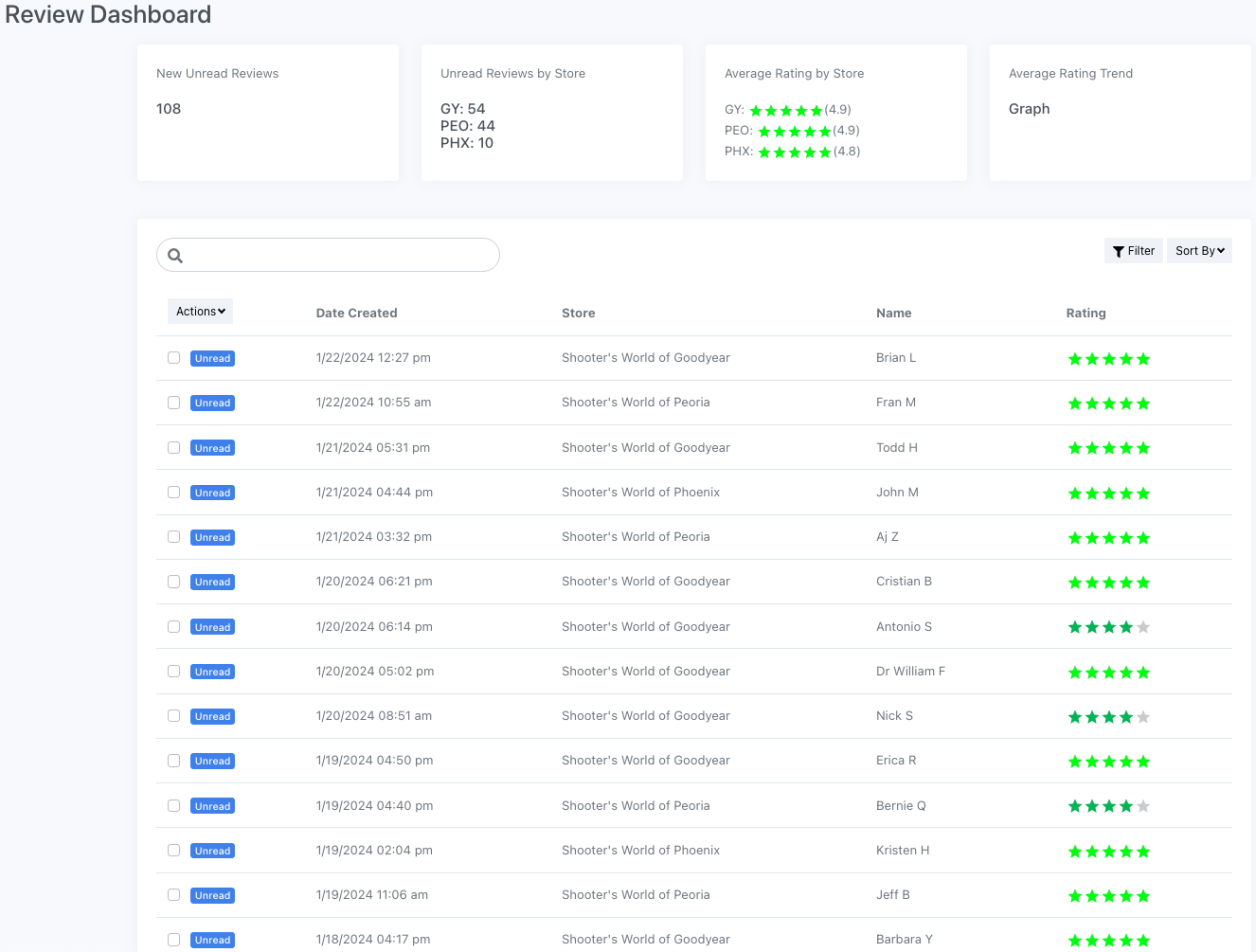Image resolution: width=1256 pixels, height=952 pixels.
Task: Open the Filter options
Action: 1133,251
